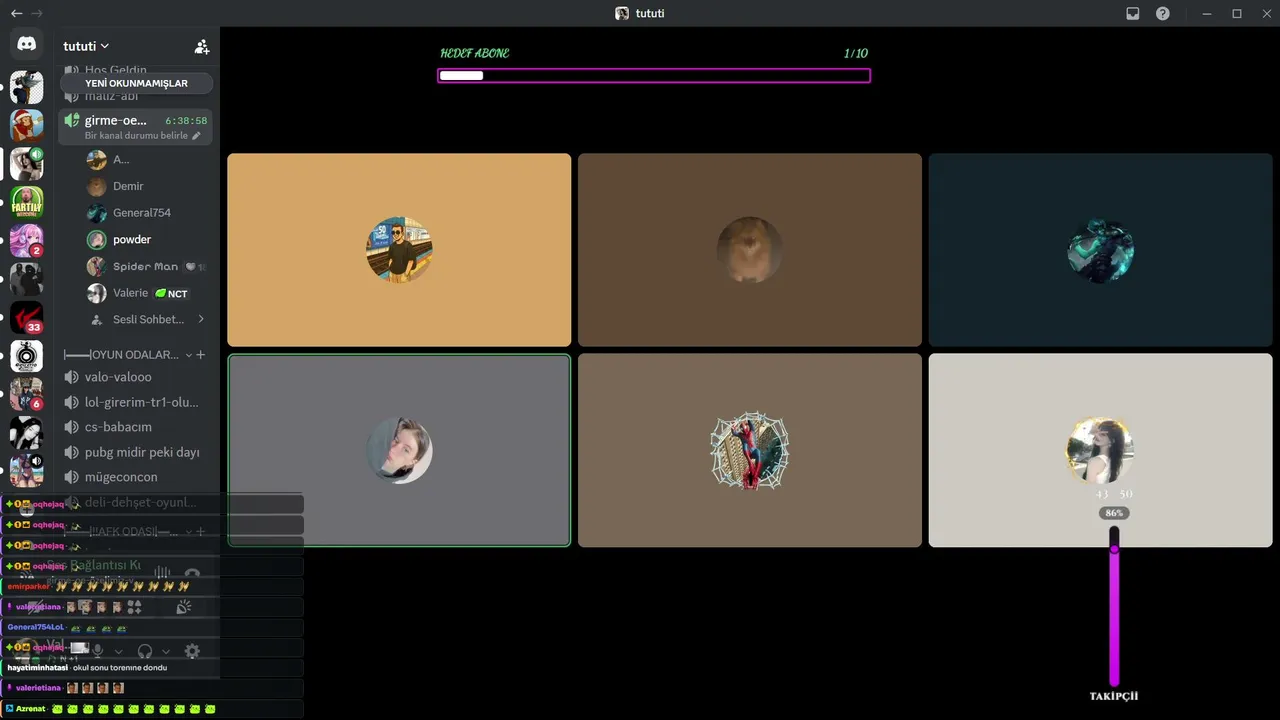Open the circular black-and-white logo server icon
Screen dimensions: 1280x720
[27, 356]
